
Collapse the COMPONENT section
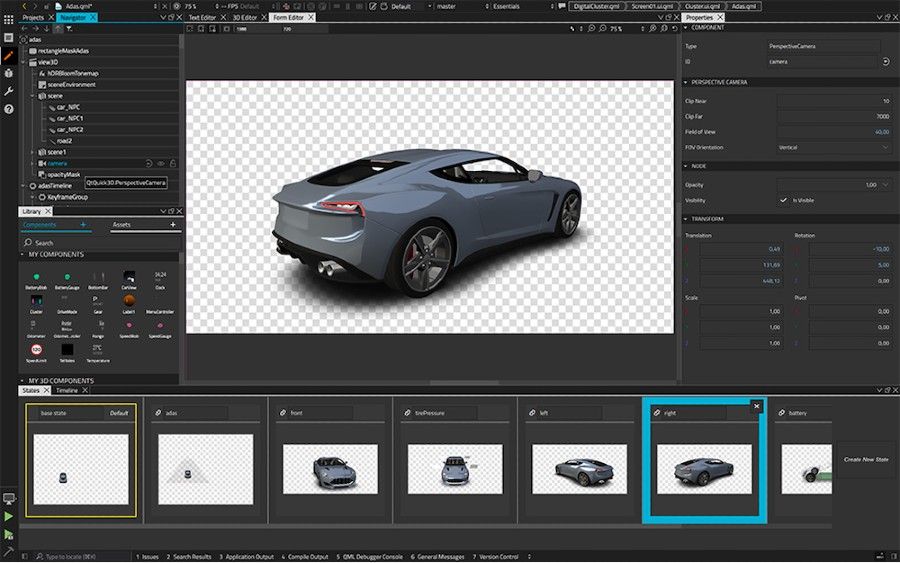coord(685,28)
